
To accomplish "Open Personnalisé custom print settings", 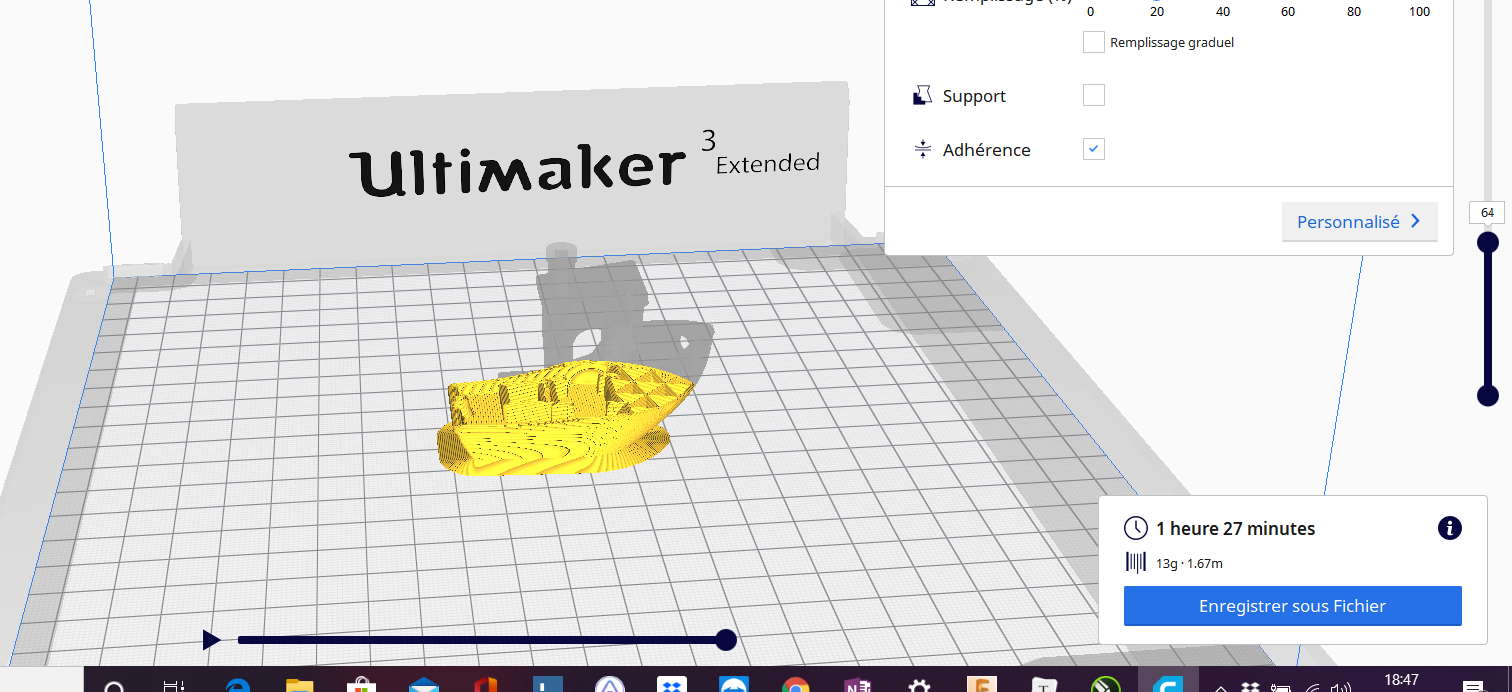I will [x=1359, y=222].
